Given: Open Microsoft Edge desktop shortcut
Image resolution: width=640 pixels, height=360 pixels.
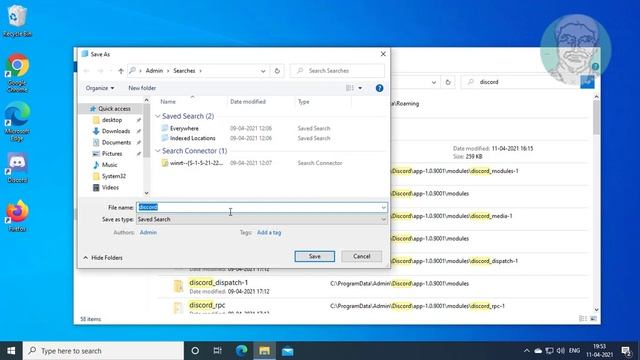Looking at the screenshot, I should [17, 121].
